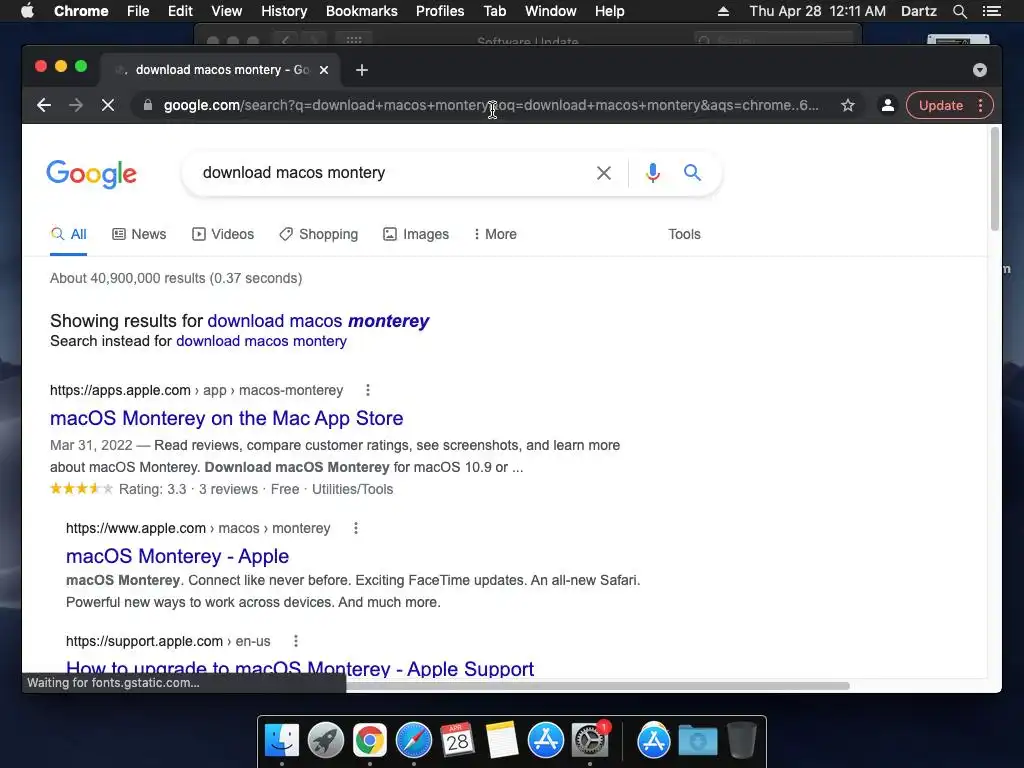Open Chrome from the Dock

370,741
